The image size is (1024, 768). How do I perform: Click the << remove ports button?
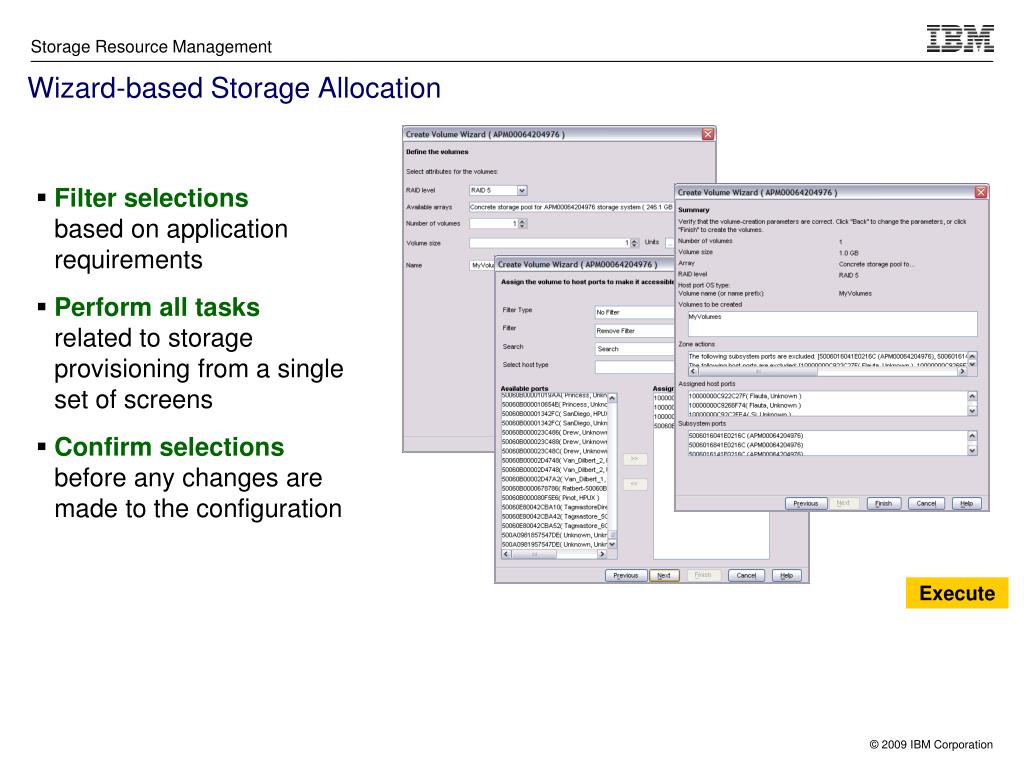point(634,484)
